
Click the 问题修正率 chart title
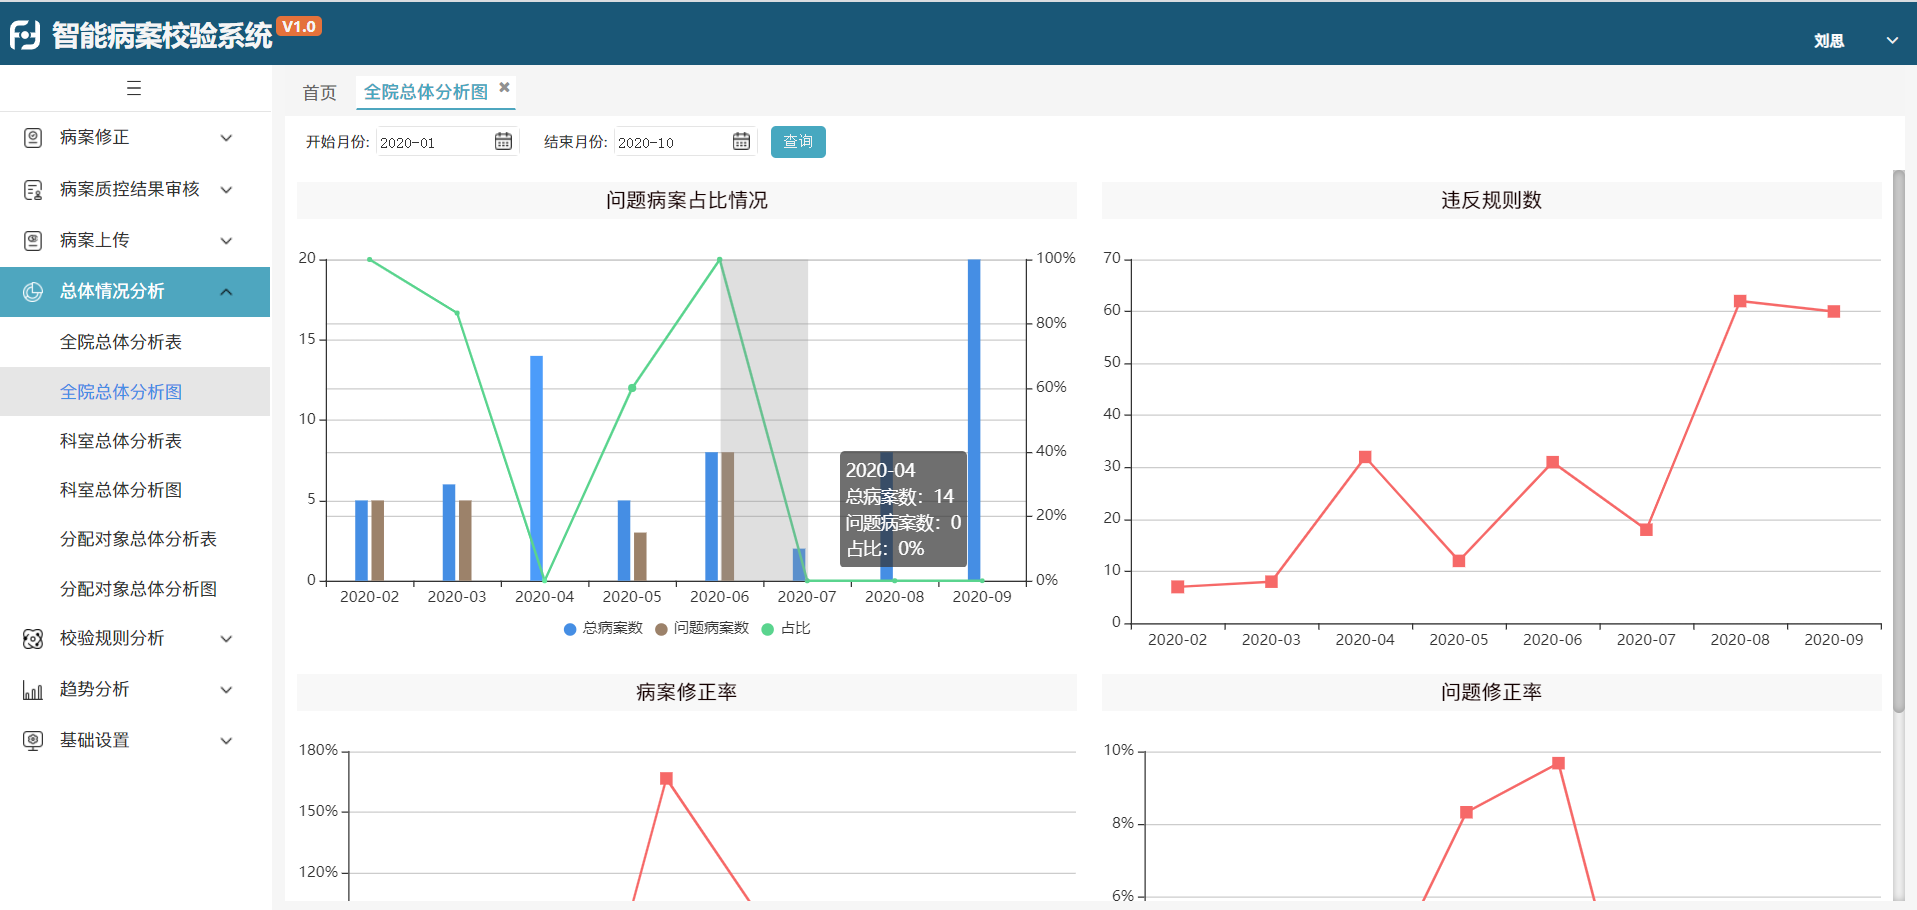click(x=1491, y=692)
